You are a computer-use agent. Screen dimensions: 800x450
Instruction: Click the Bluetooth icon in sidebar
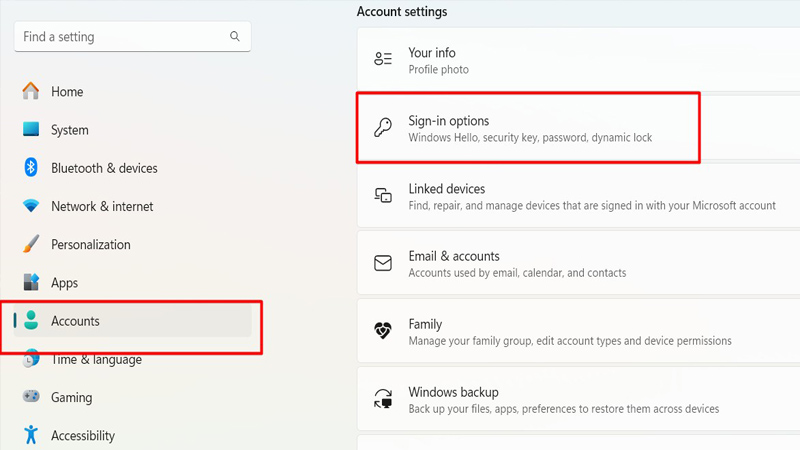(x=31, y=167)
